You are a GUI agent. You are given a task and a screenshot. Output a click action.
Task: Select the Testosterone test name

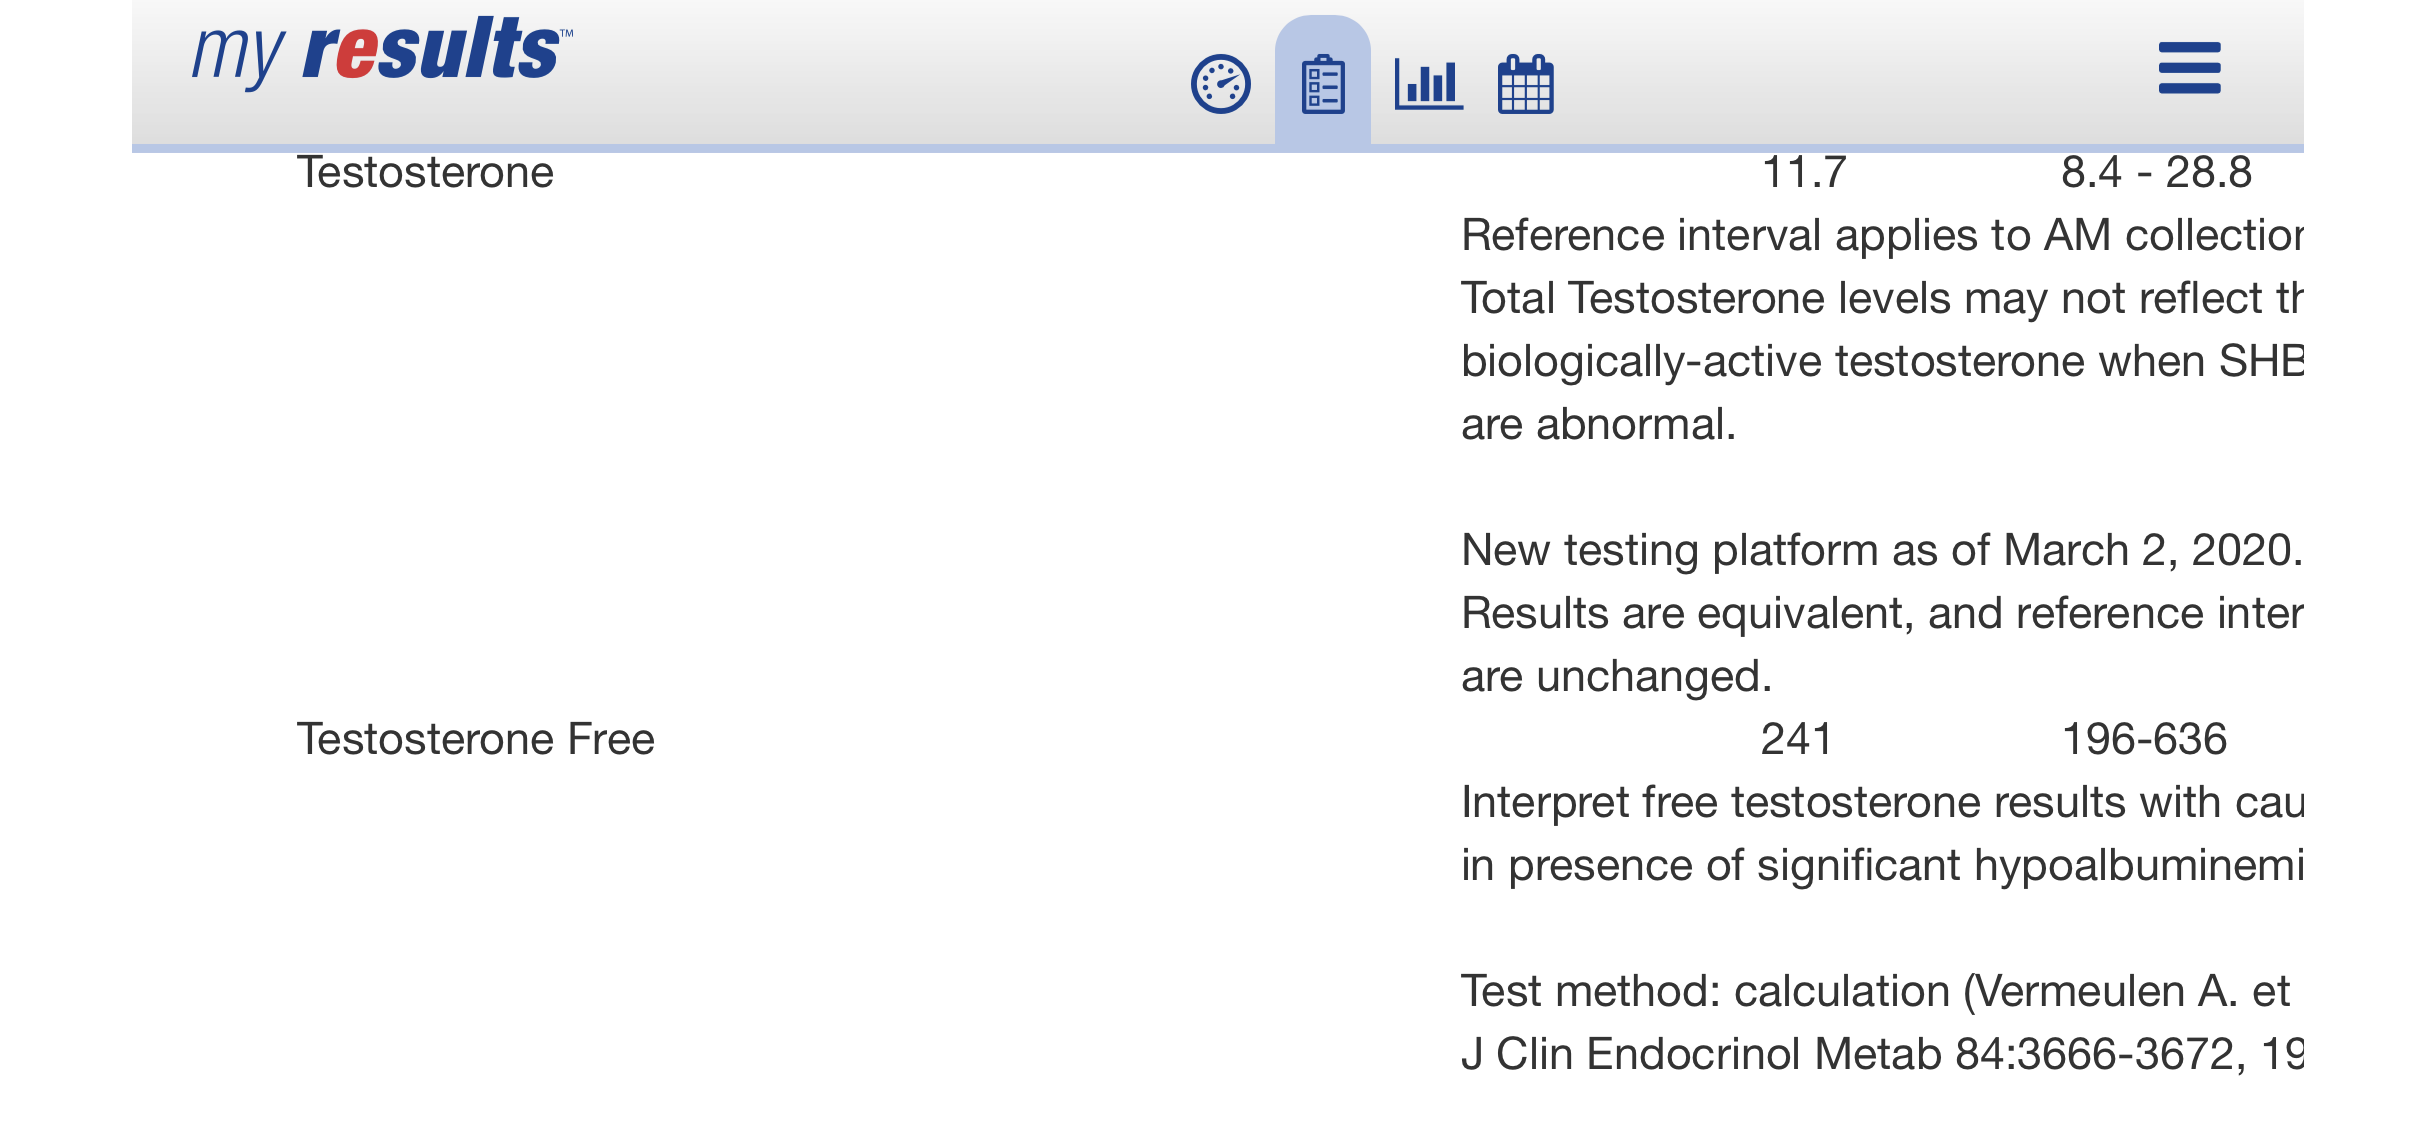425,173
